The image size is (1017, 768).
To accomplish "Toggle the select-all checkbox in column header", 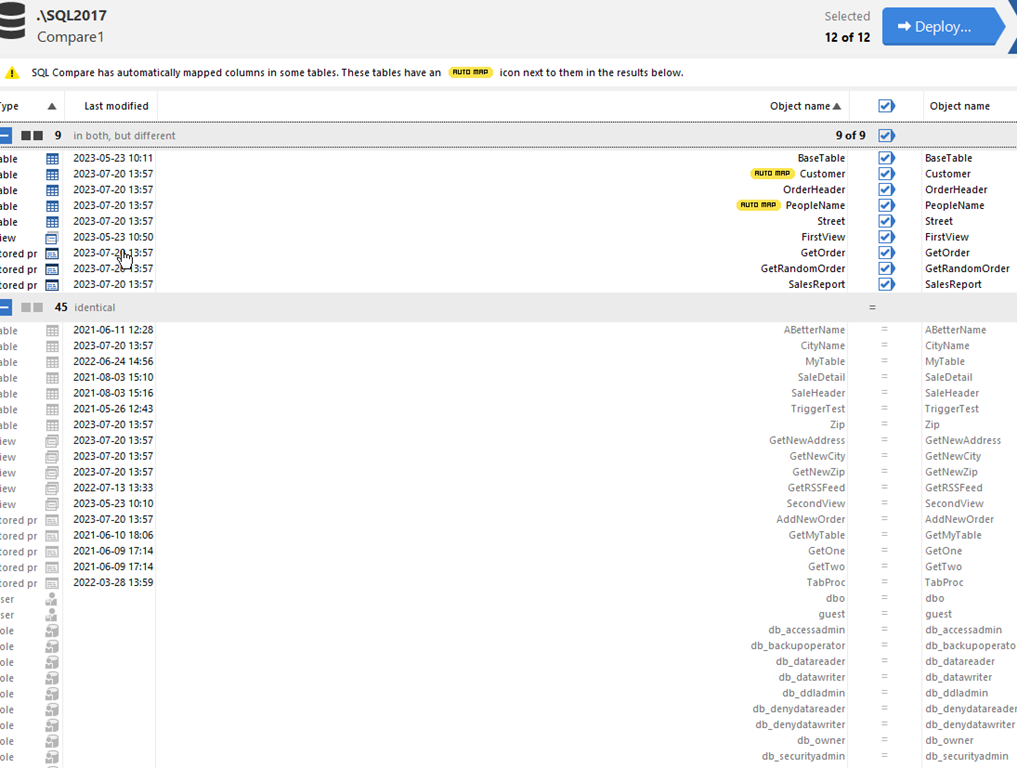I will click(886, 106).
